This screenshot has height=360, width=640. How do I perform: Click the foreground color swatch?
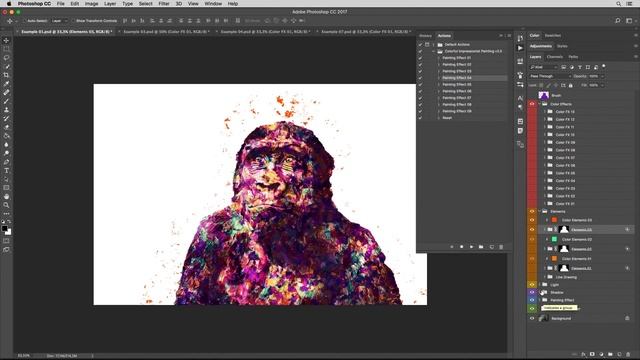click(4, 229)
